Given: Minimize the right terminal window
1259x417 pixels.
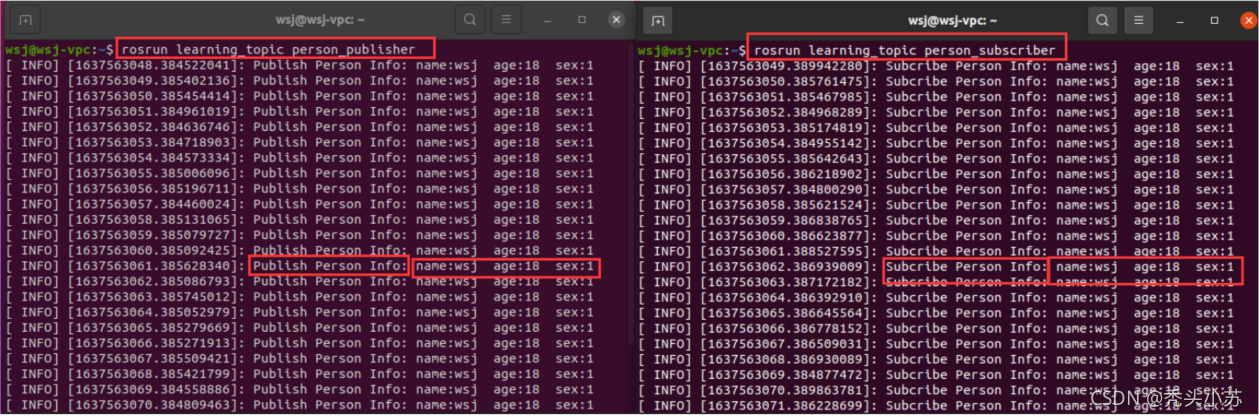Looking at the screenshot, I should (1180, 19).
